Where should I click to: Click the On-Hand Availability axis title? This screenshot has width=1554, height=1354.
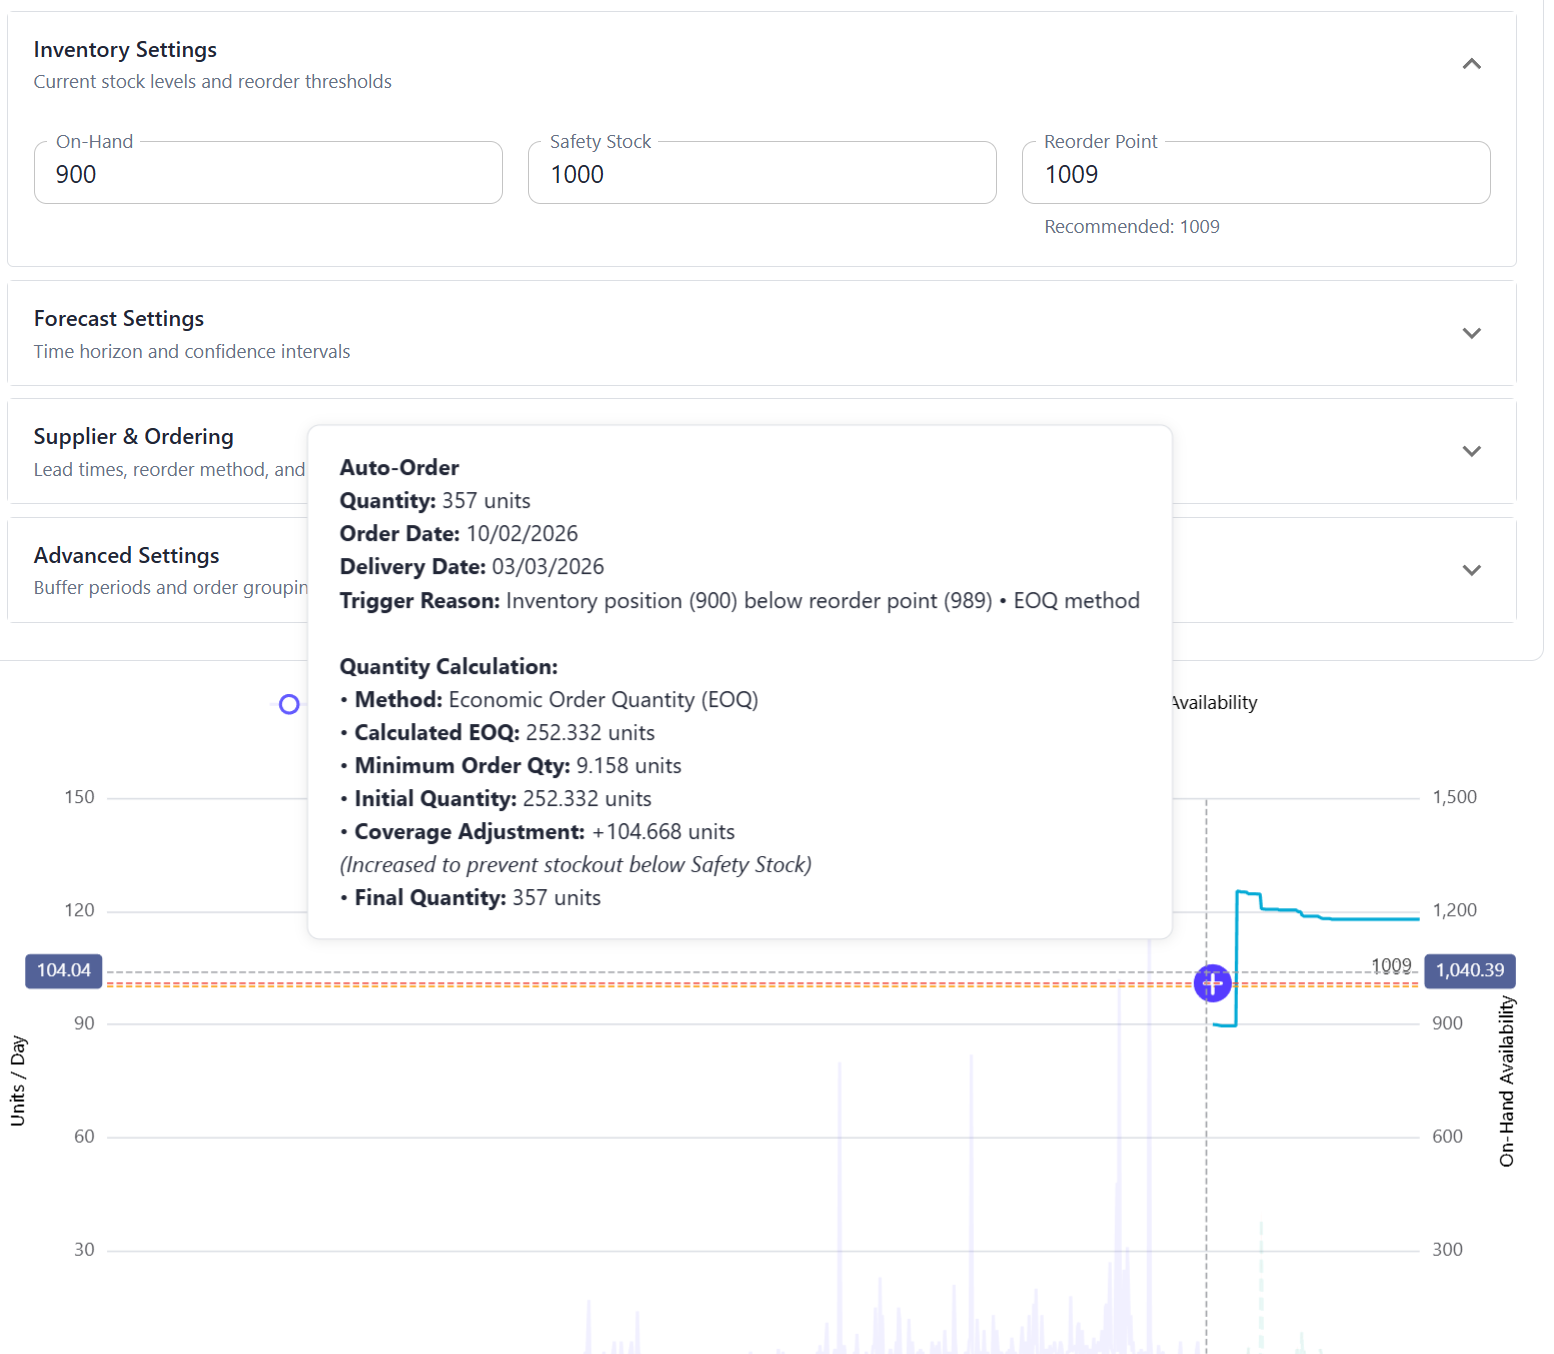click(1506, 1081)
